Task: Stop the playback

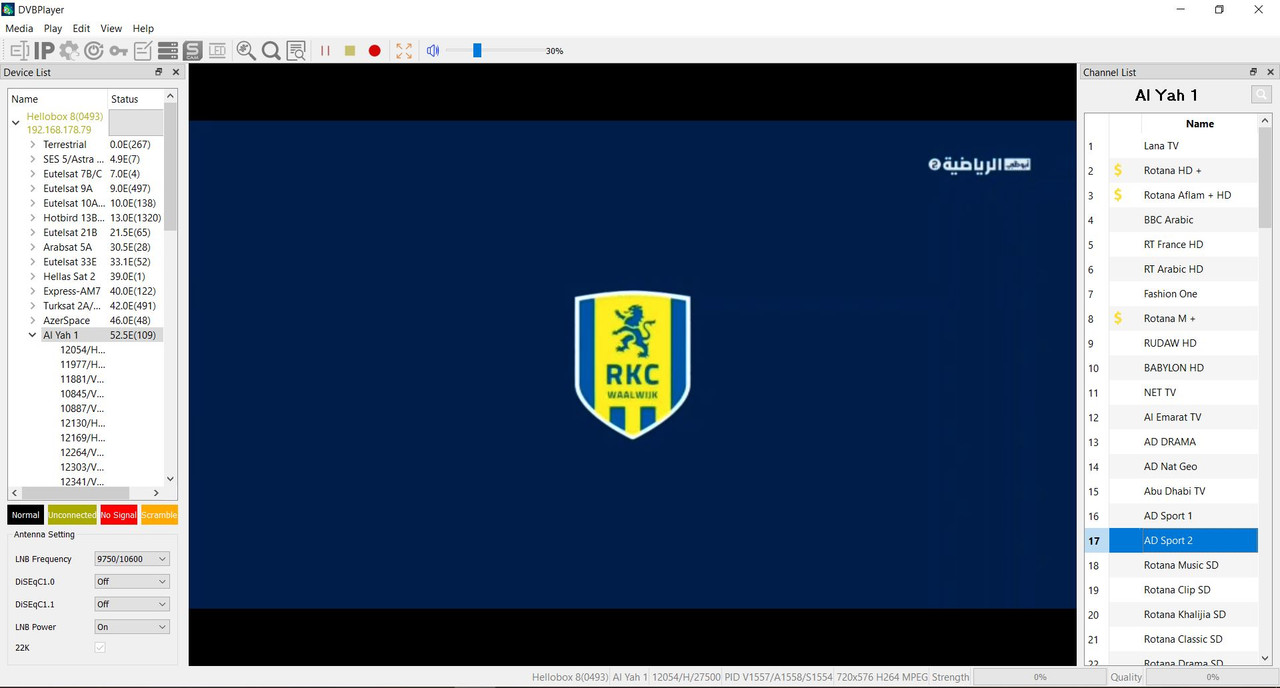Action: tap(350, 50)
